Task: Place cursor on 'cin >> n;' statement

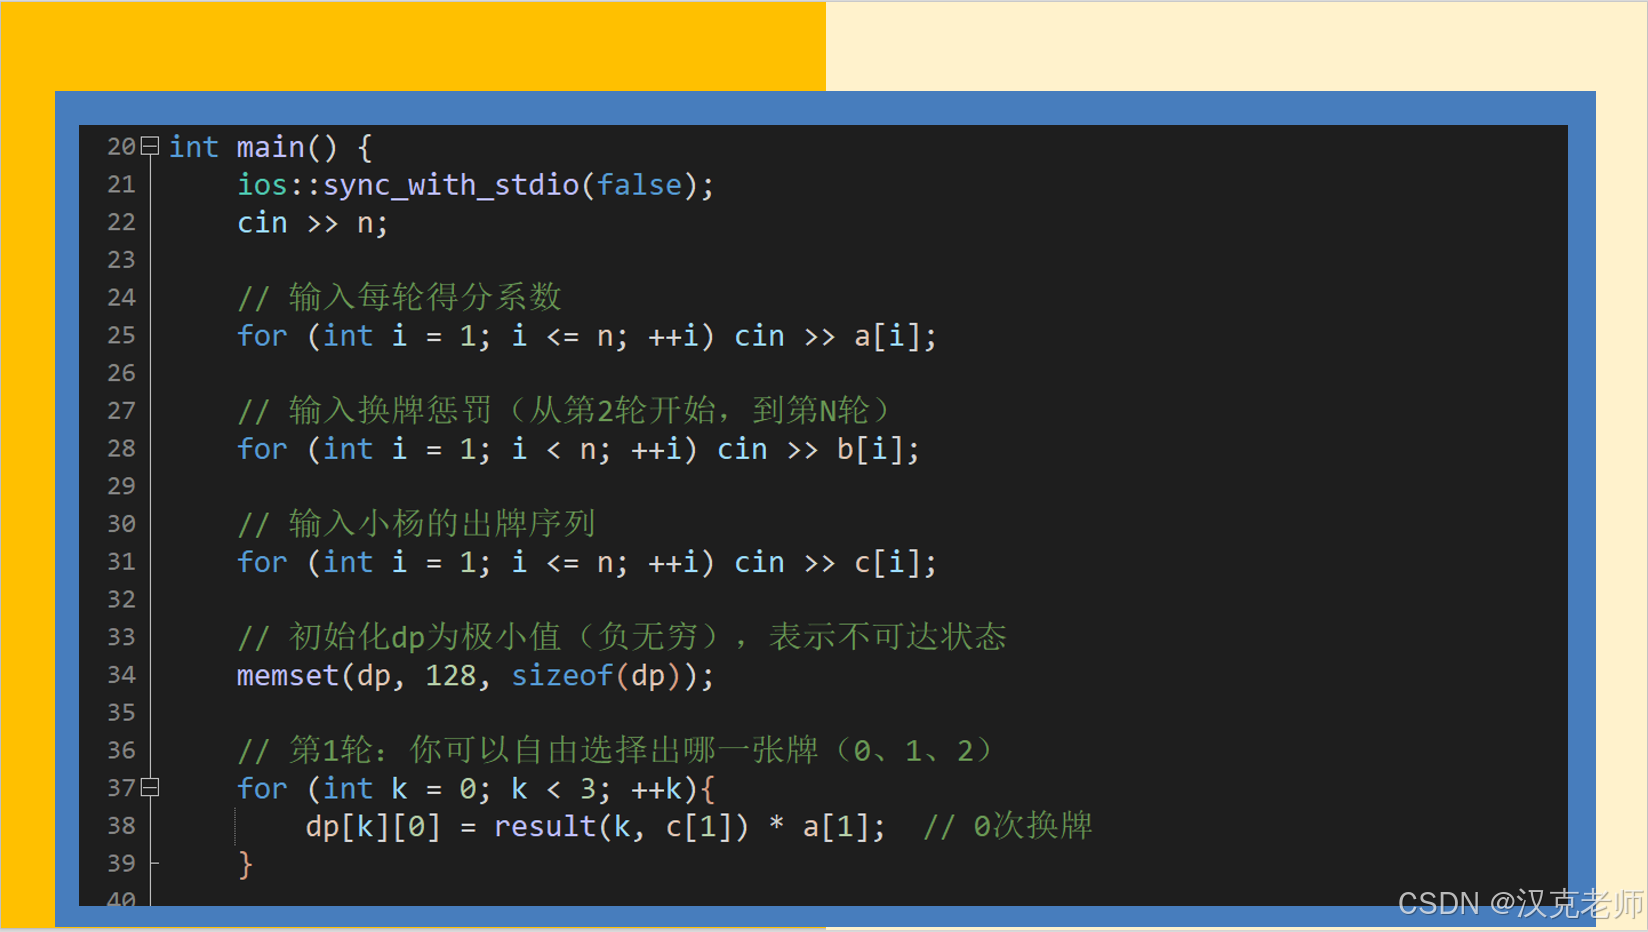Action: click(312, 223)
